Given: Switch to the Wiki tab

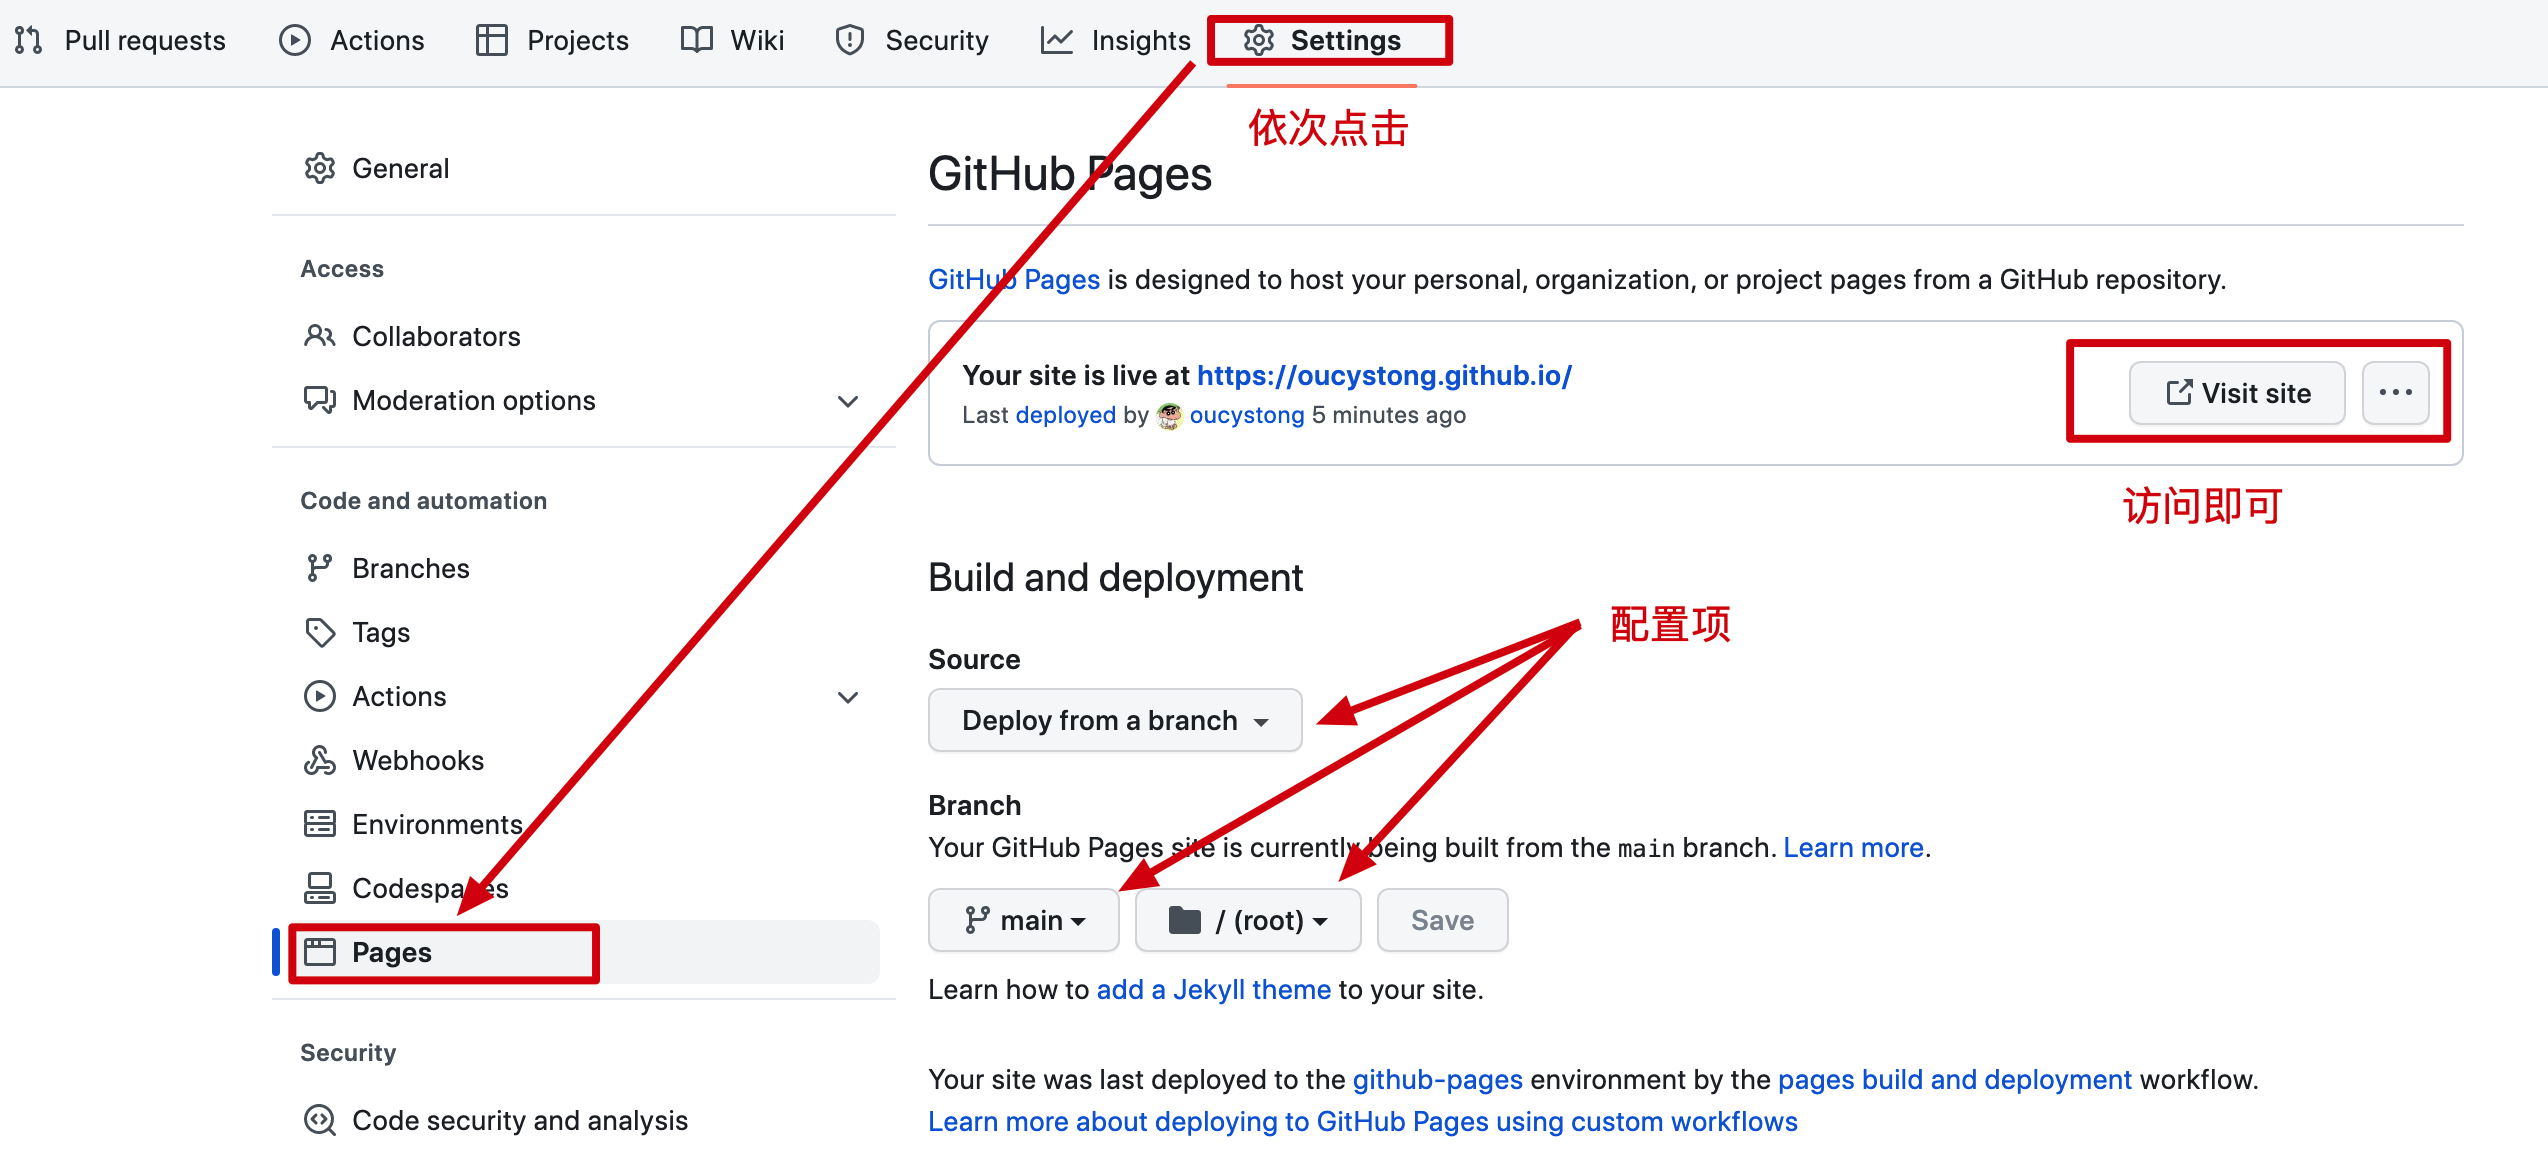Looking at the screenshot, I should [732, 40].
